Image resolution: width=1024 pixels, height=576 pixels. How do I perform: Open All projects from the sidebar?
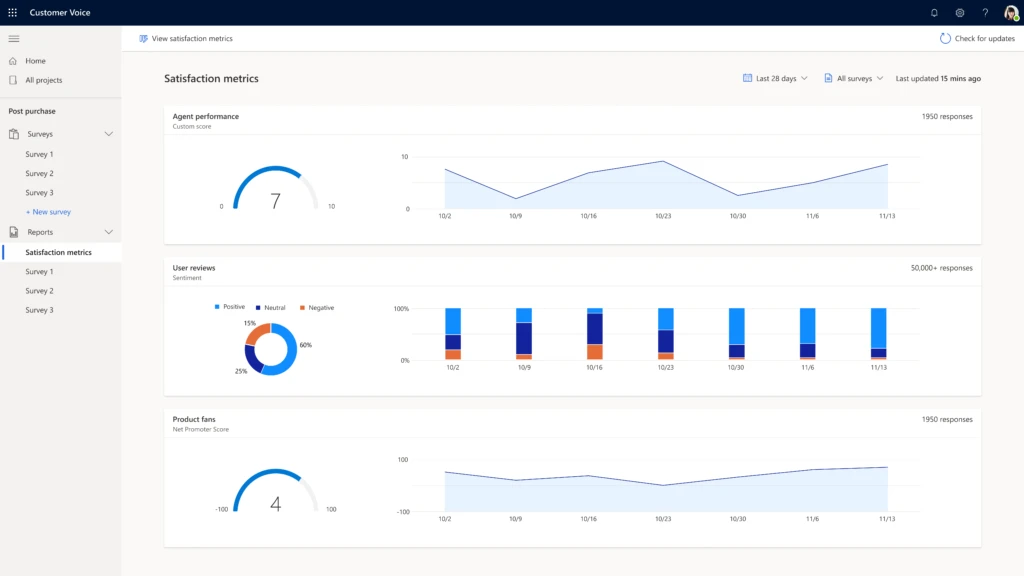pyautogui.click(x=40, y=80)
